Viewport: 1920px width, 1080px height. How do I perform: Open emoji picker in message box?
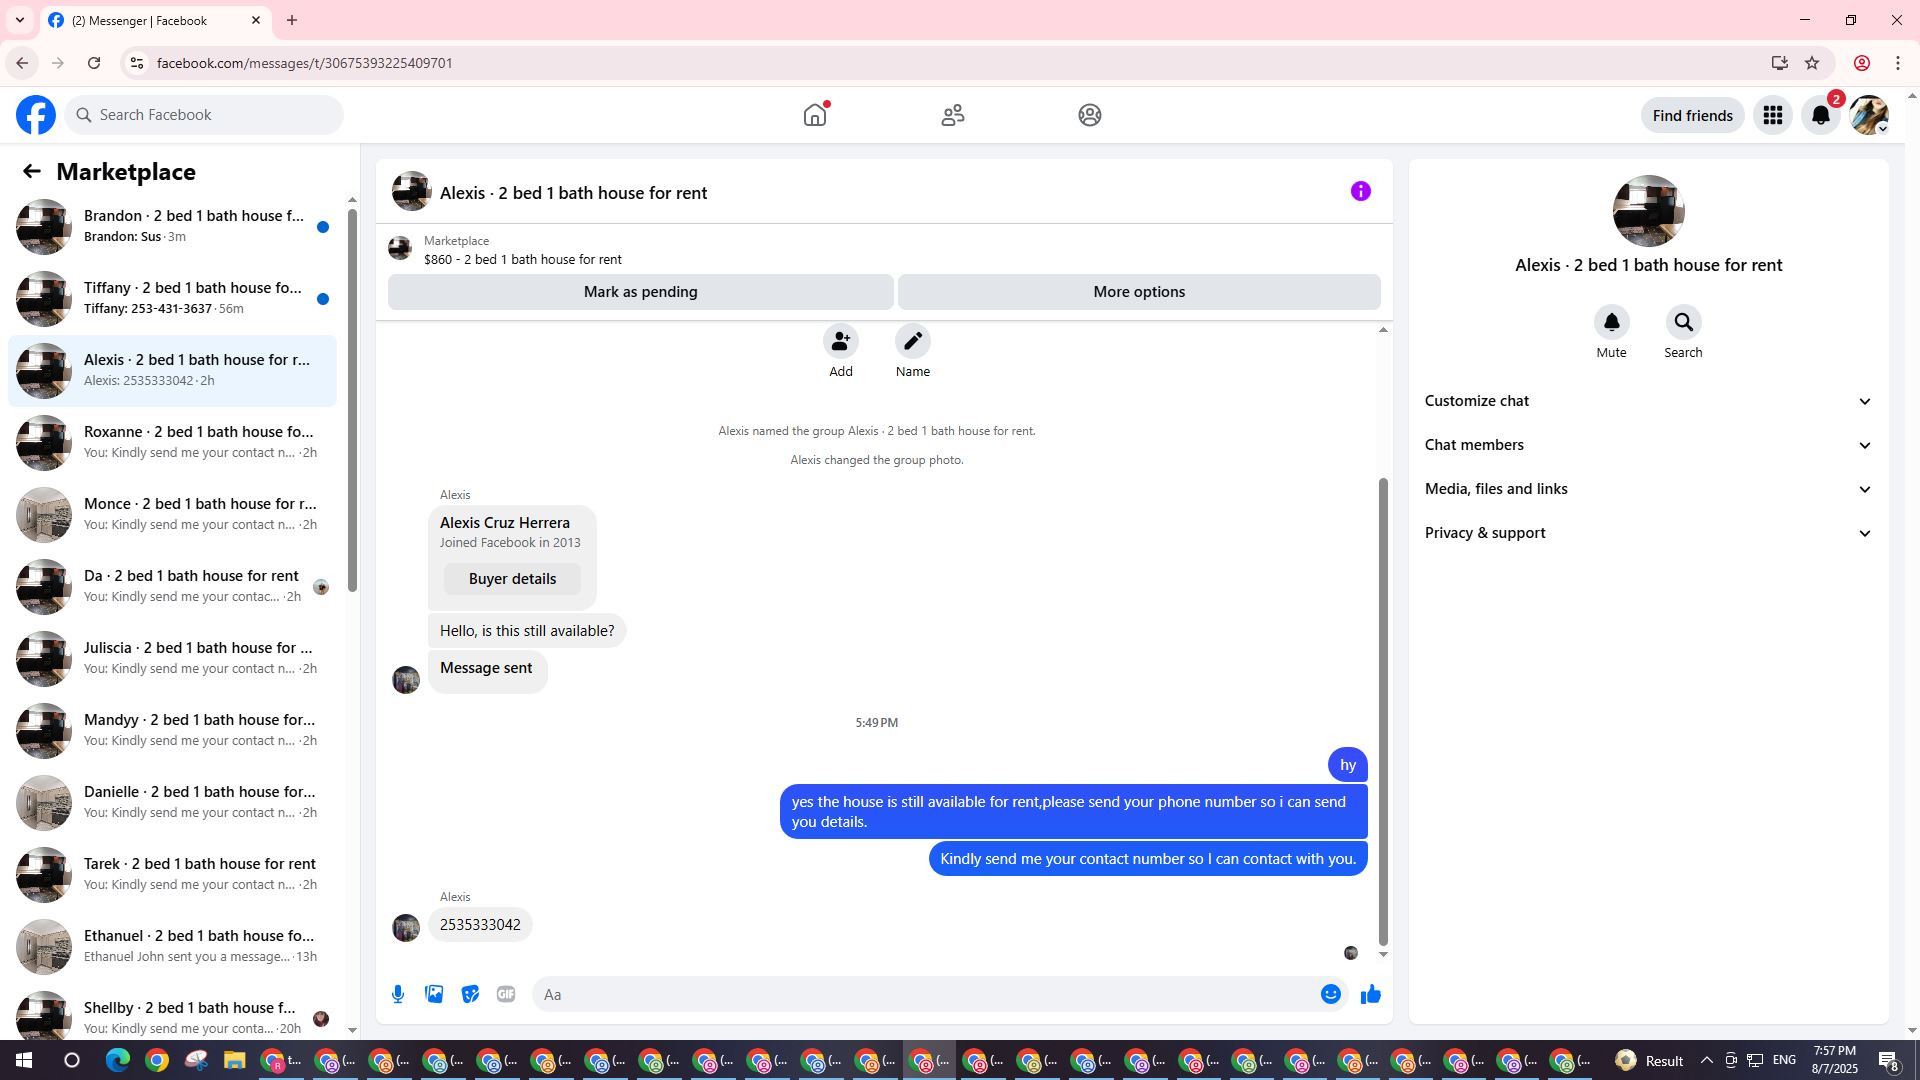[x=1331, y=994]
